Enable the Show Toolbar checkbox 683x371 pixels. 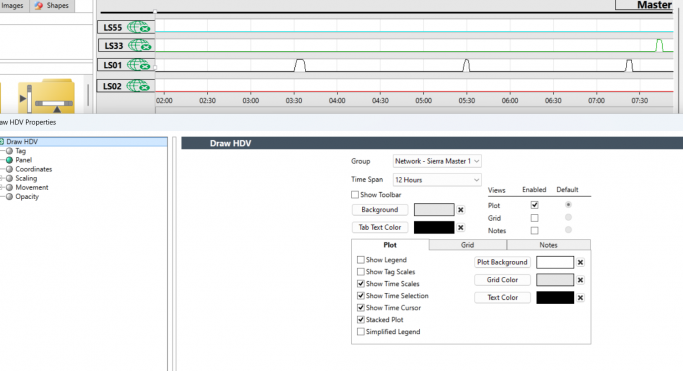tap(355, 195)
